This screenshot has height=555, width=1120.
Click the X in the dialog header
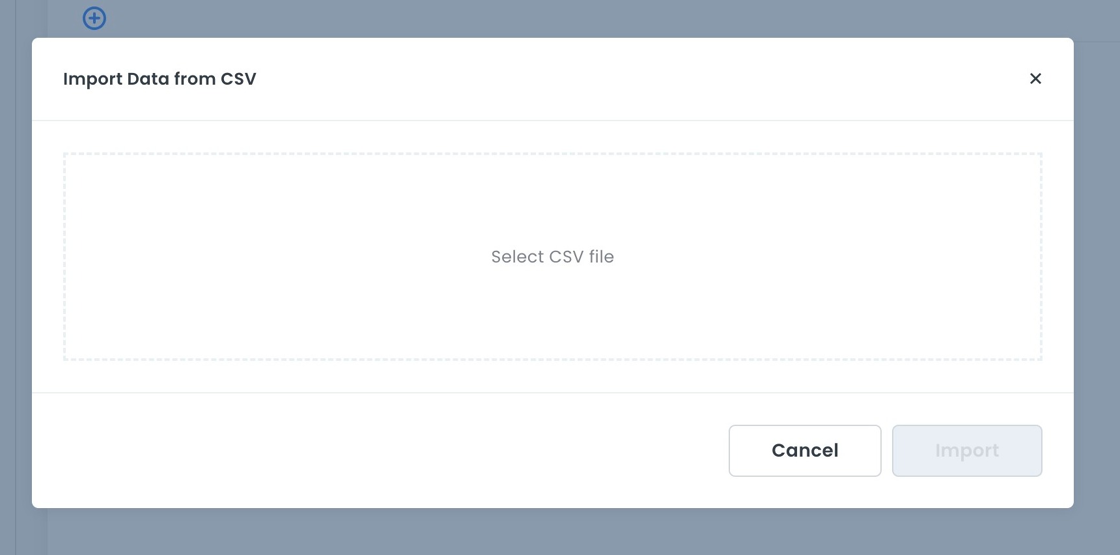(x=1035, y=79)
